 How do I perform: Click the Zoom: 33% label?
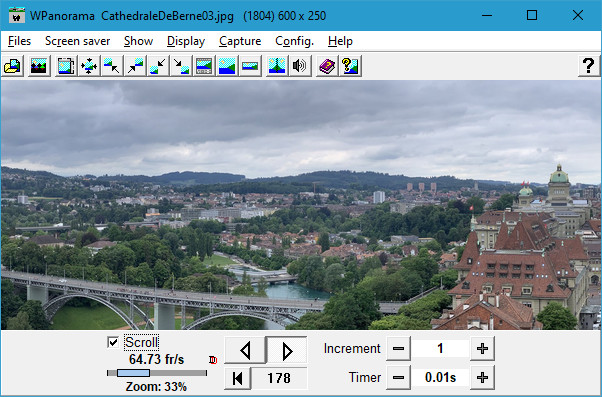[x=156, y=386]
